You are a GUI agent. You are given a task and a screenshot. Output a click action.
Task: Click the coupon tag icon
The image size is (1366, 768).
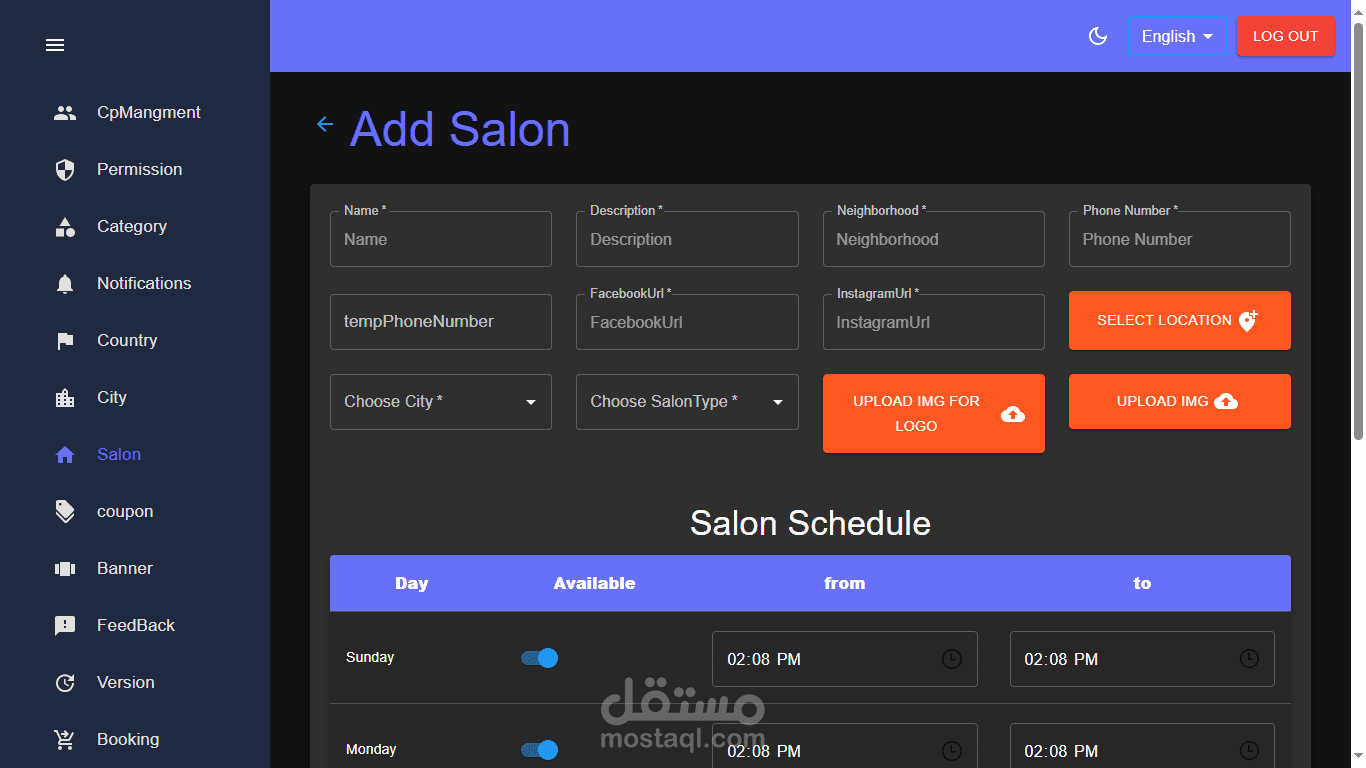pos(65,512)
